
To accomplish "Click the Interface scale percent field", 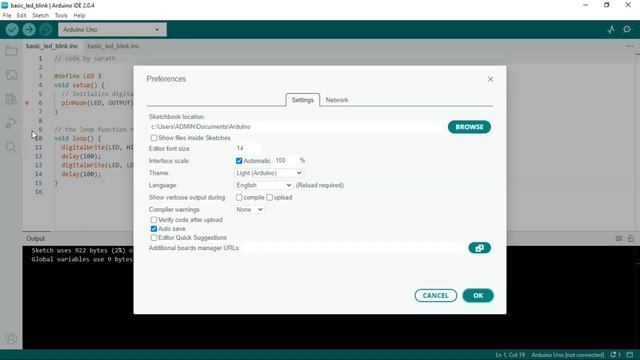I will [285, 161].
